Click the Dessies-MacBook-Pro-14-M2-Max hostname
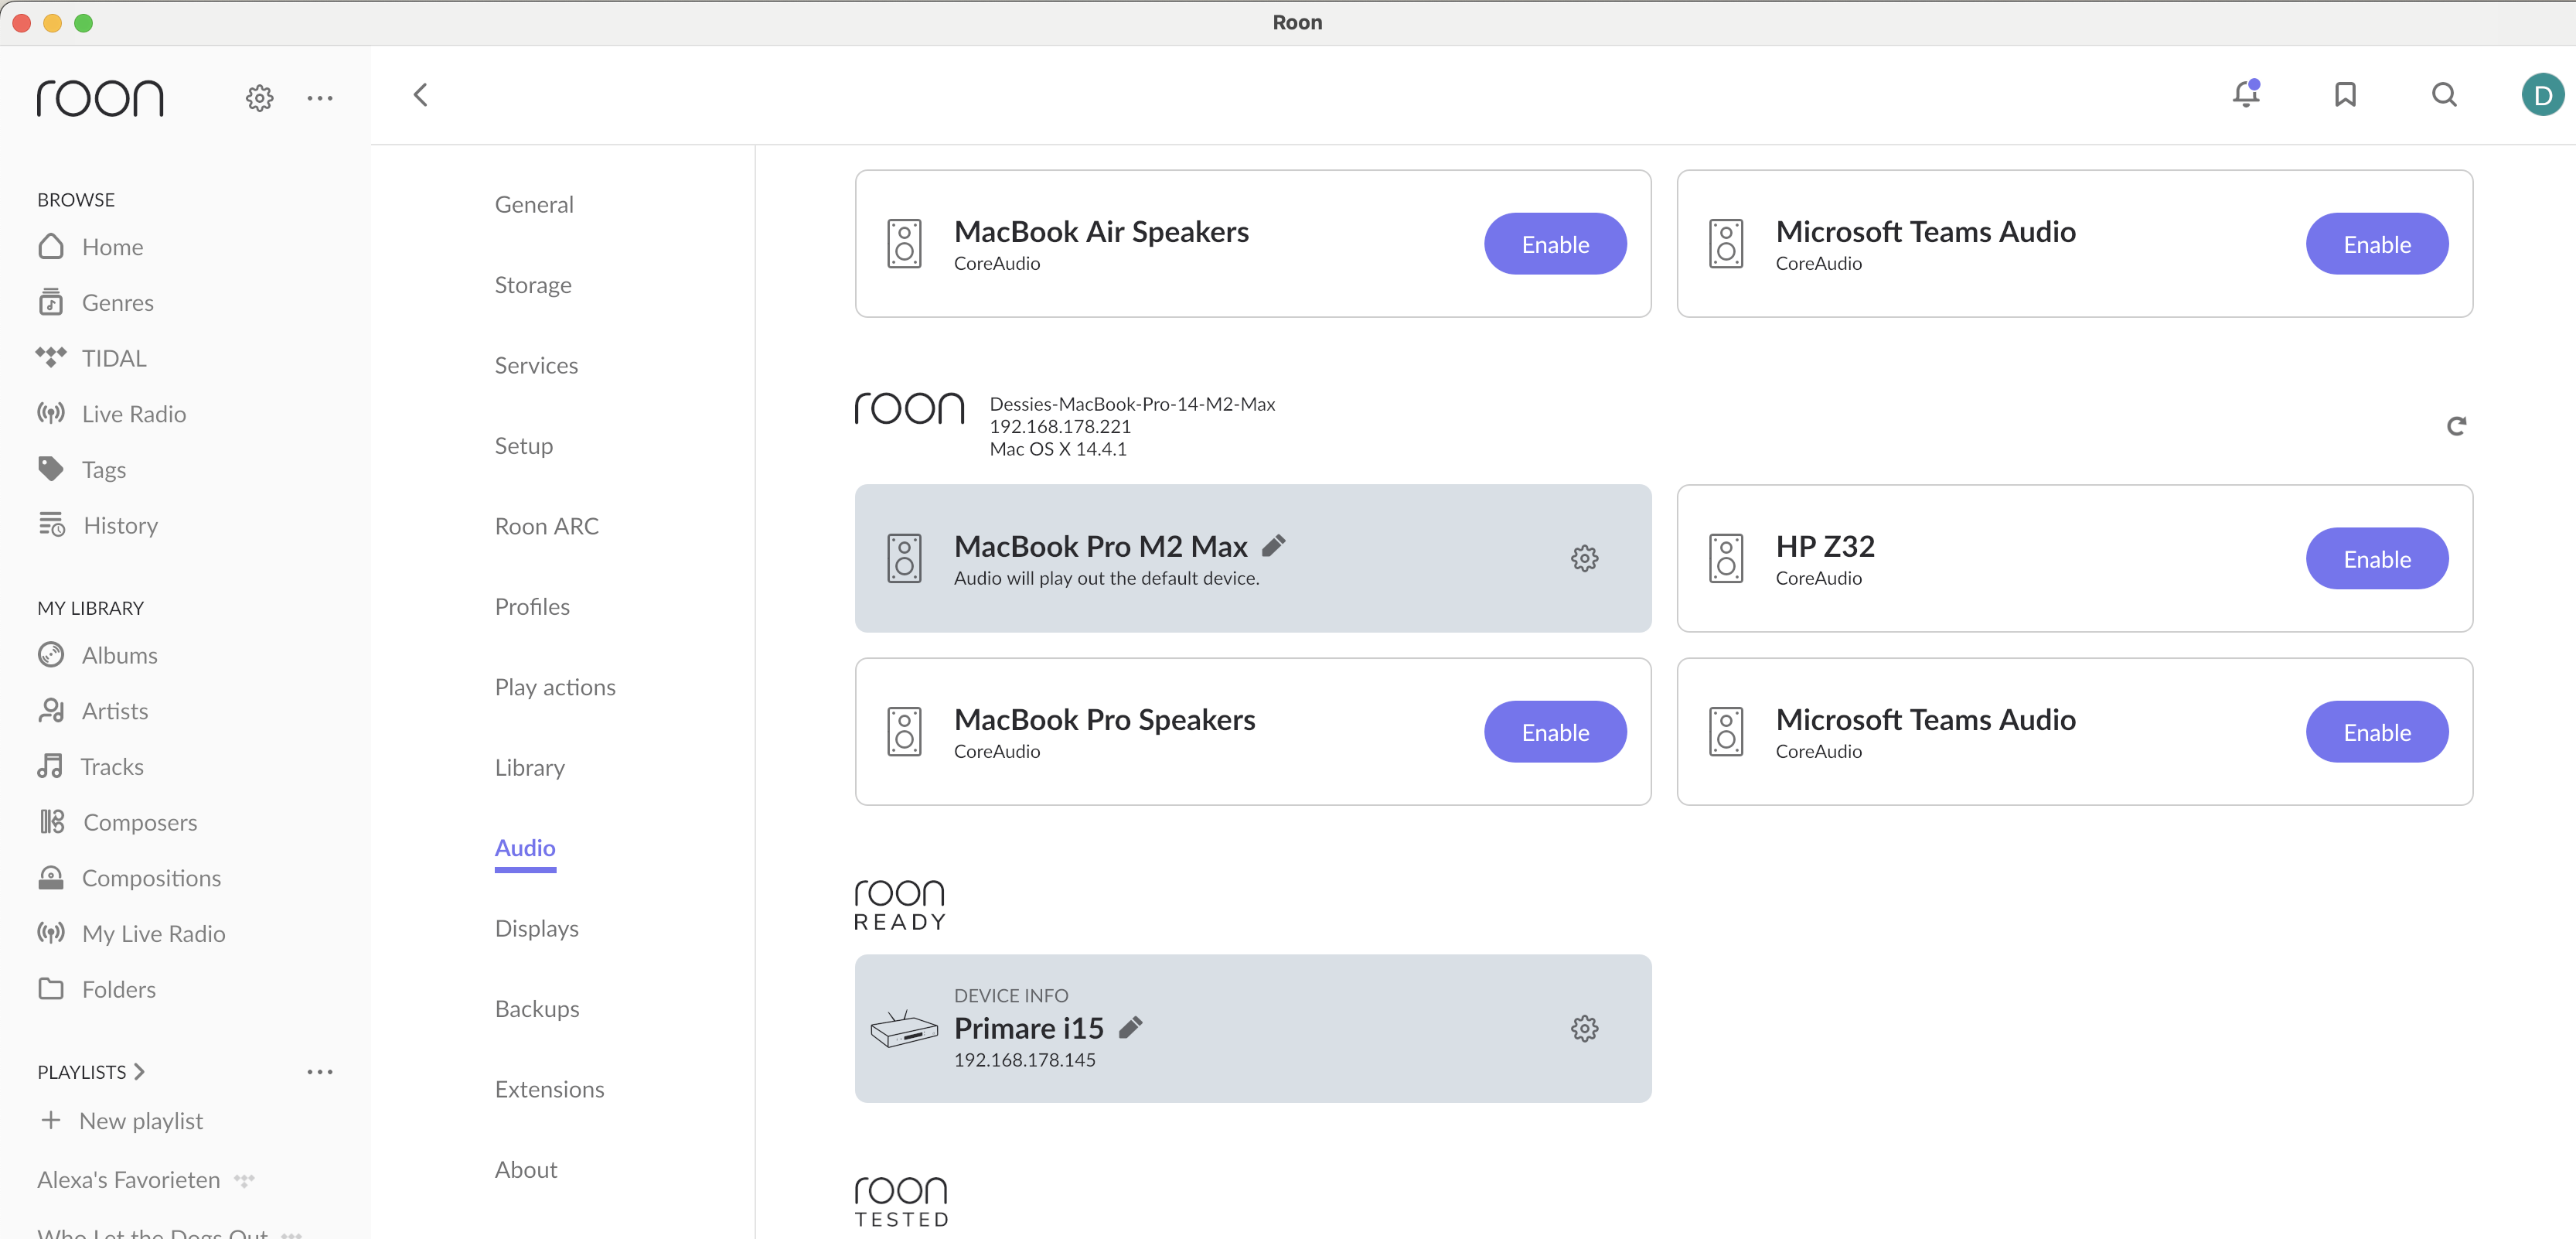This screenshot has height=1239, width=2576. point(1132,404)
